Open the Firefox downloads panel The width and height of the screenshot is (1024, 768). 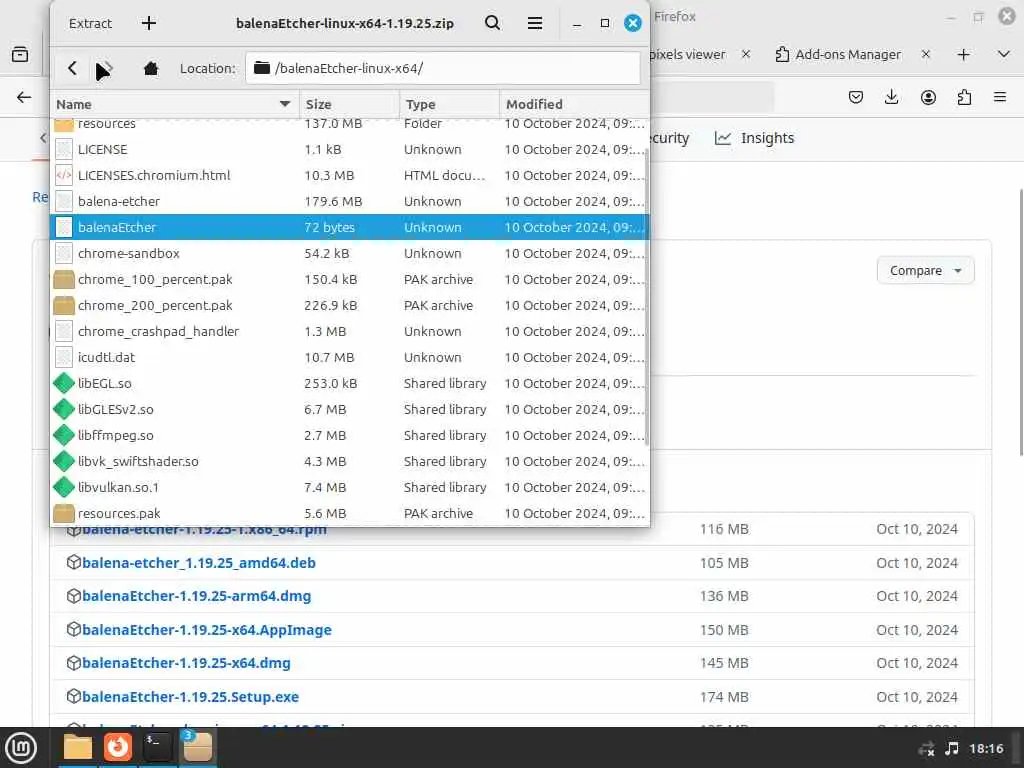[891, 97]
